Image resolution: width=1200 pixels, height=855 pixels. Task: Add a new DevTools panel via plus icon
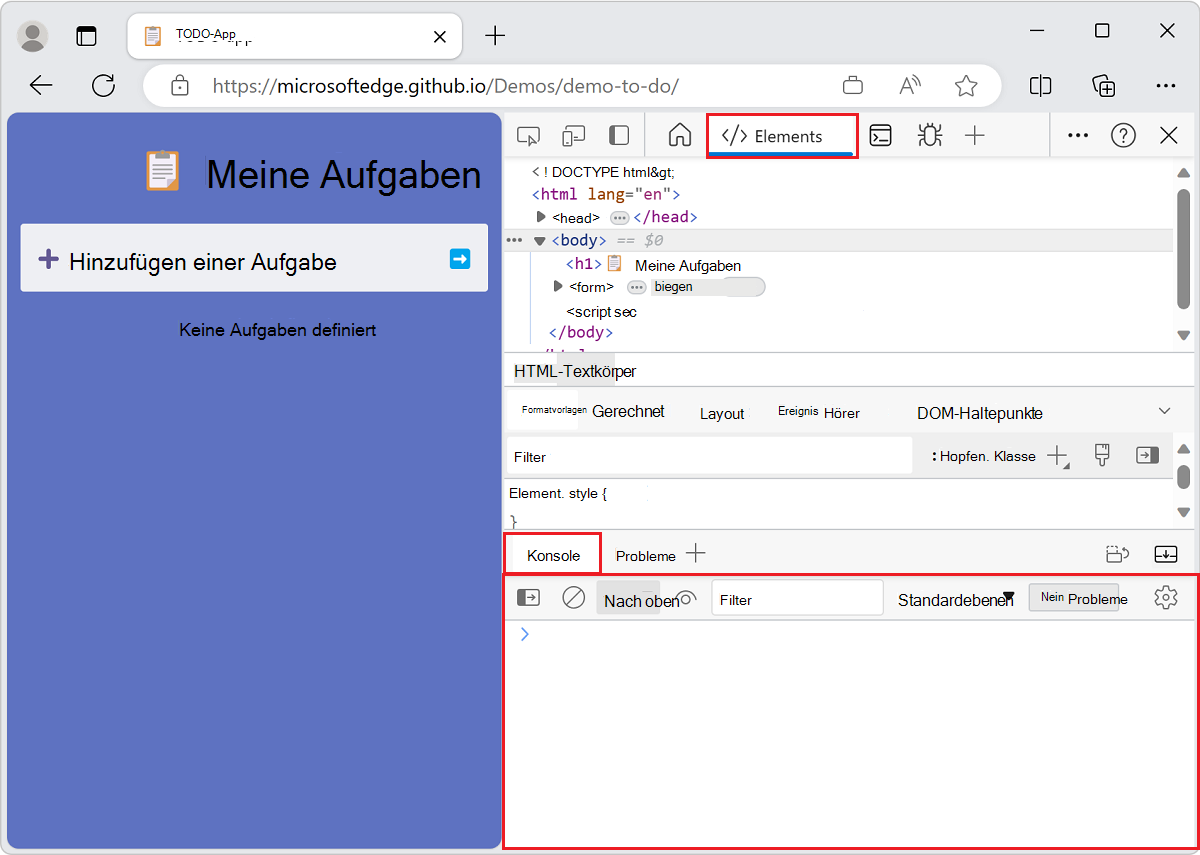pos(974,135)
